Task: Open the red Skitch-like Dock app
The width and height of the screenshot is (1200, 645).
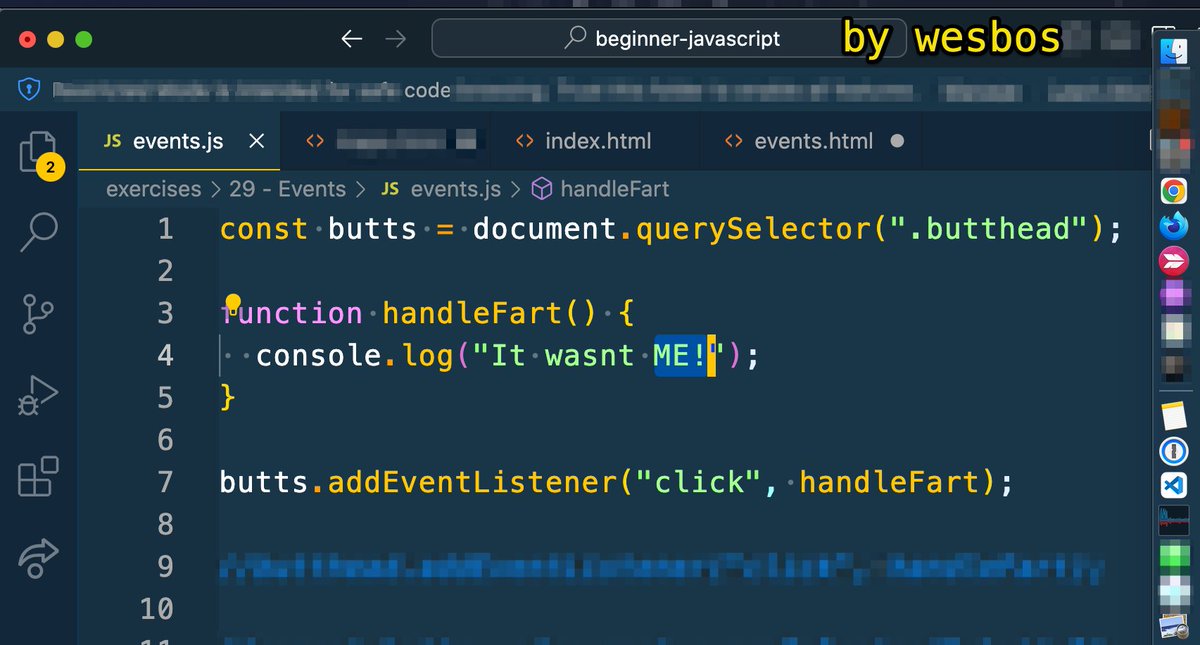Action: coord(1173,262)
